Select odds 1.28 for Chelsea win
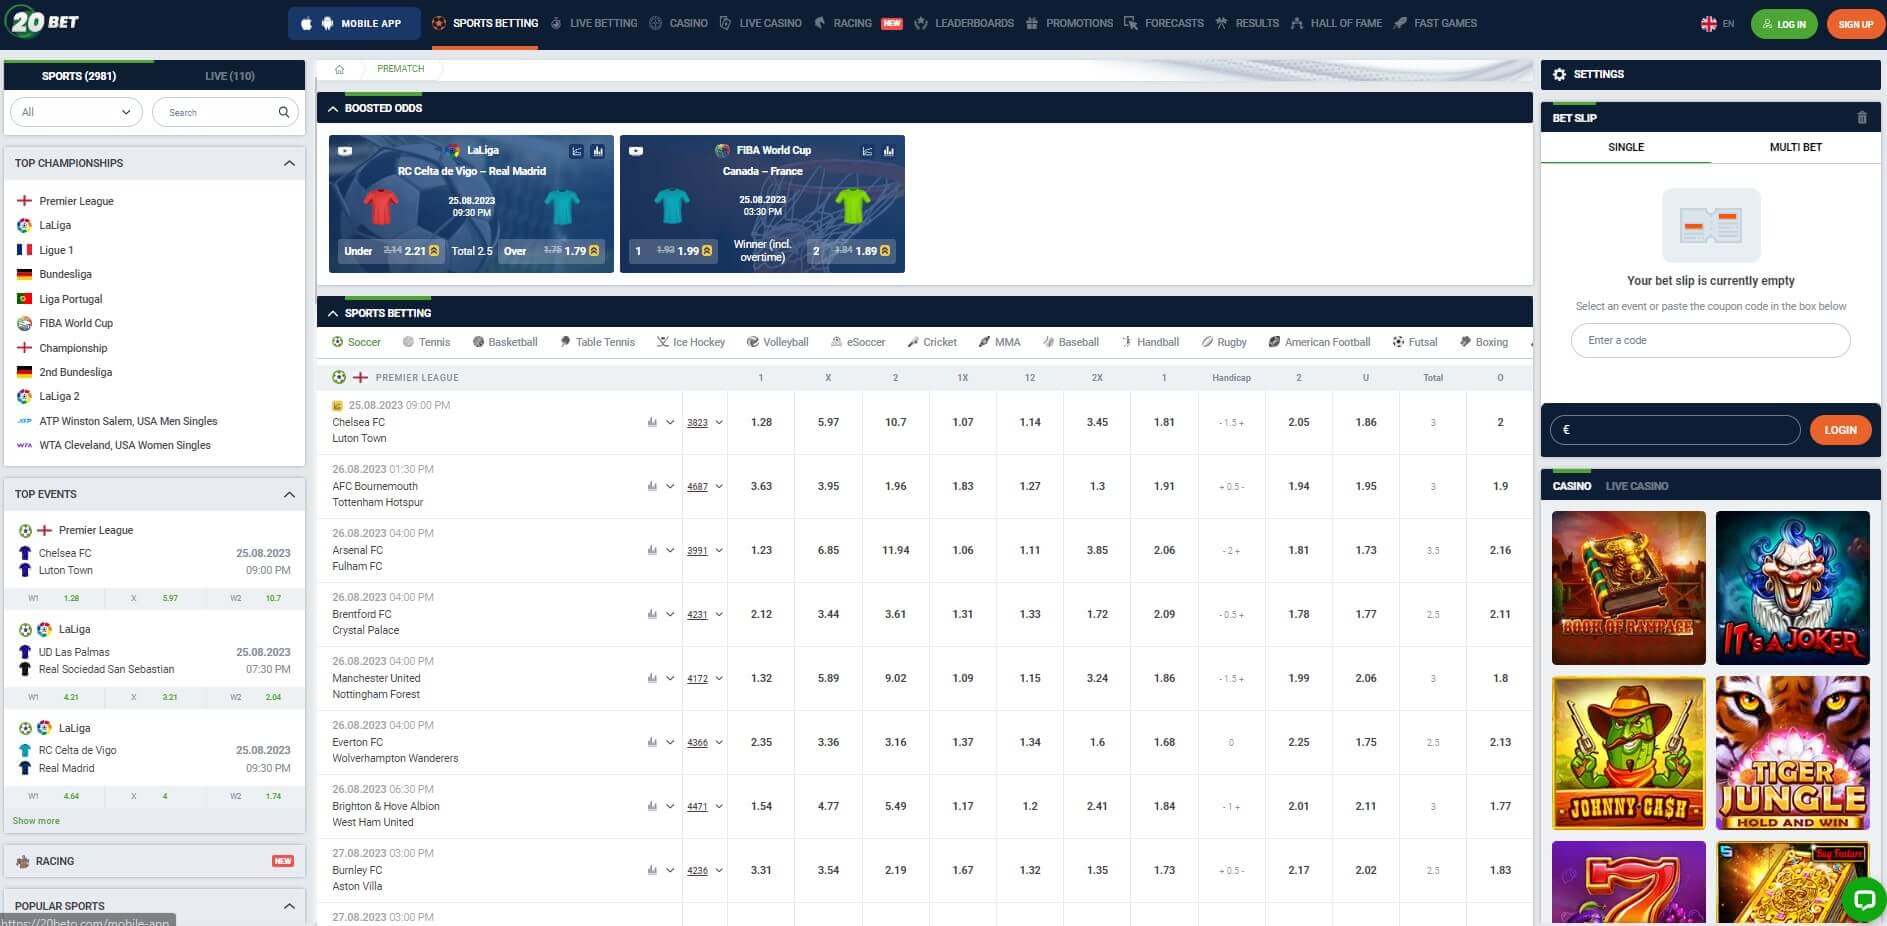 point(761,422)
